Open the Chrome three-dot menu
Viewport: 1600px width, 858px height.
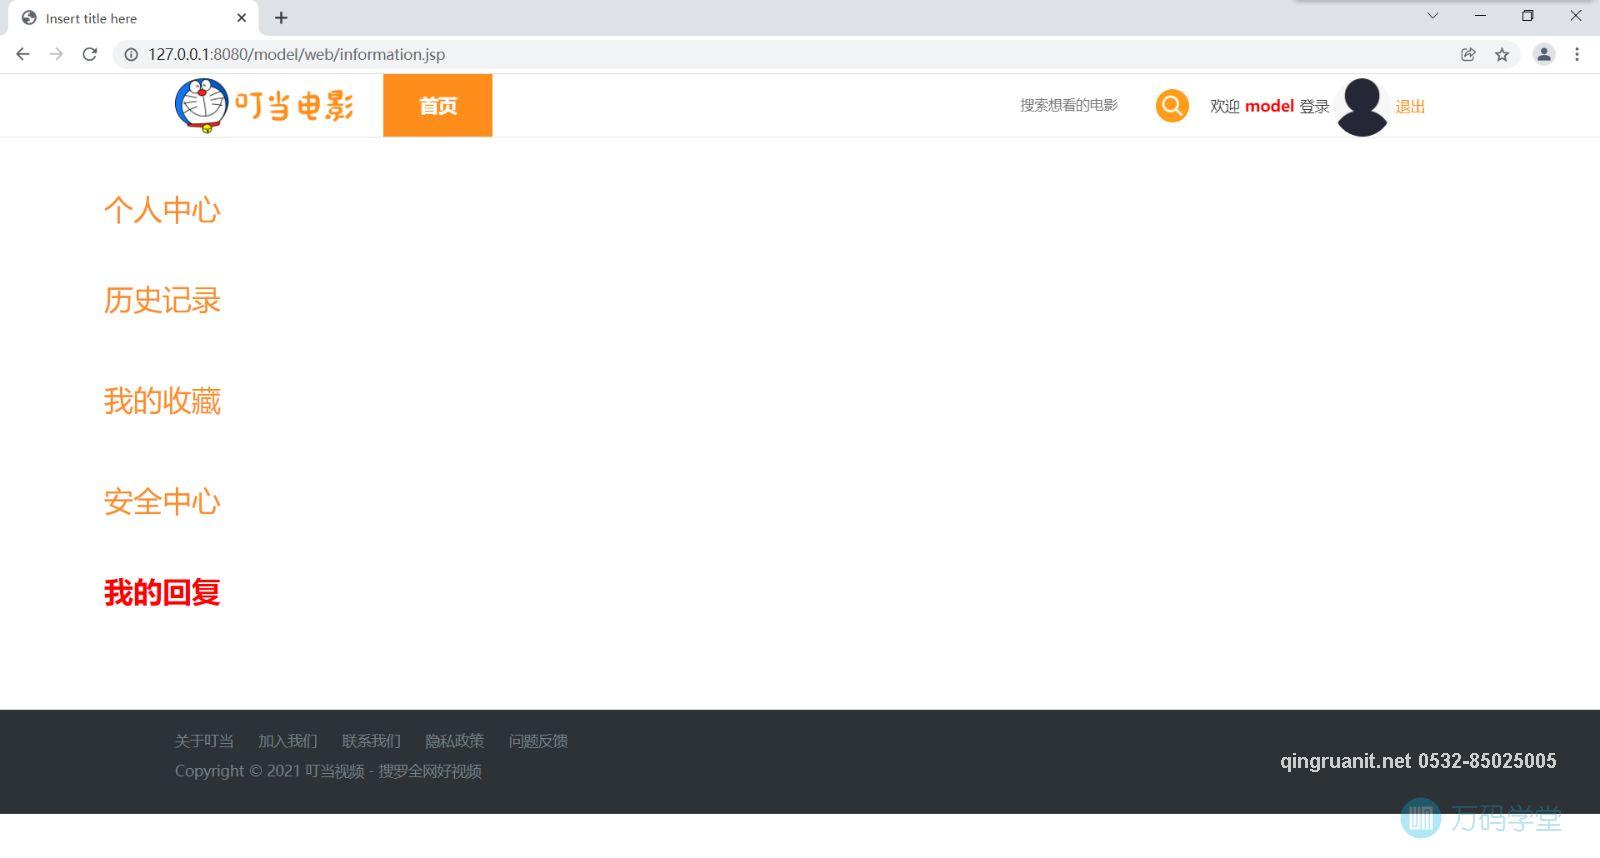click(x=1577, y=55)
